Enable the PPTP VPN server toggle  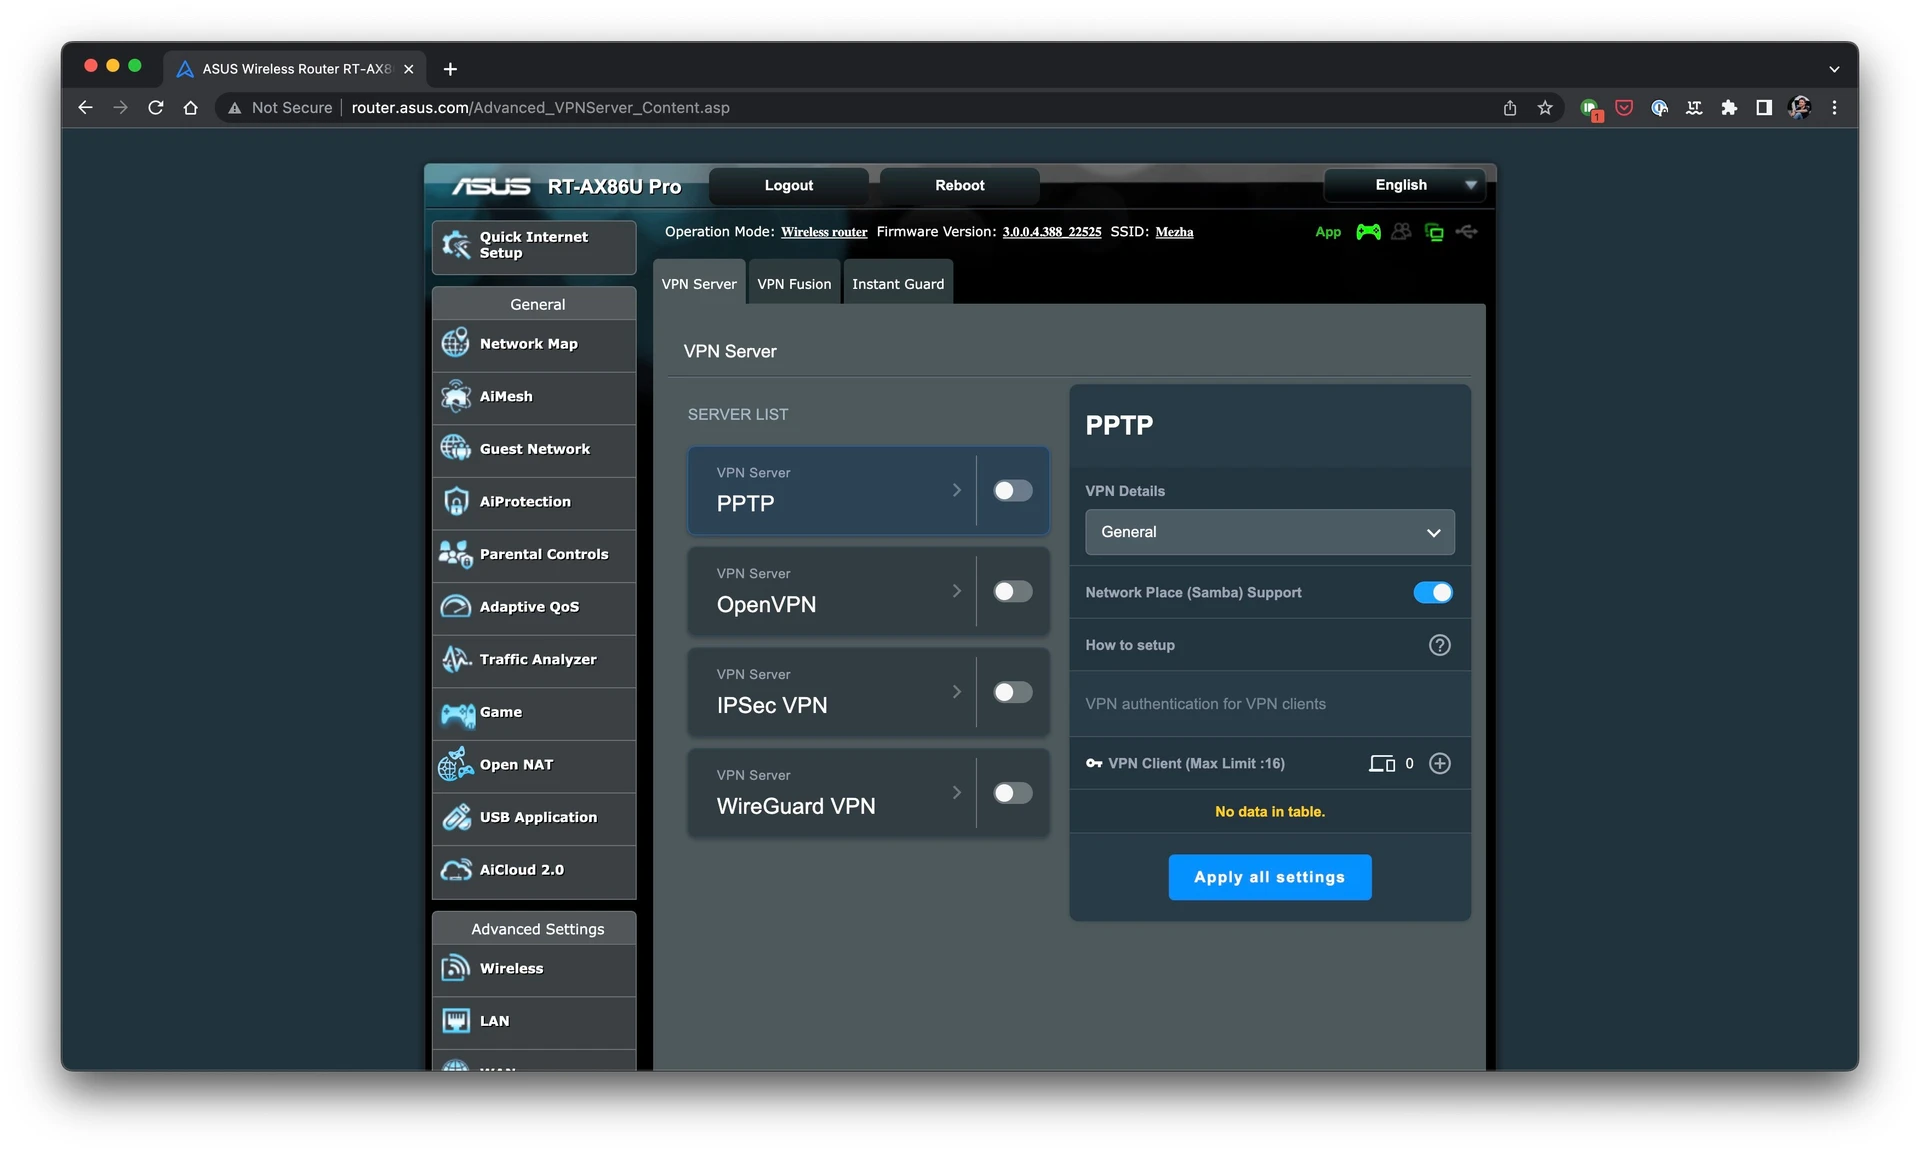(1012, 490)
